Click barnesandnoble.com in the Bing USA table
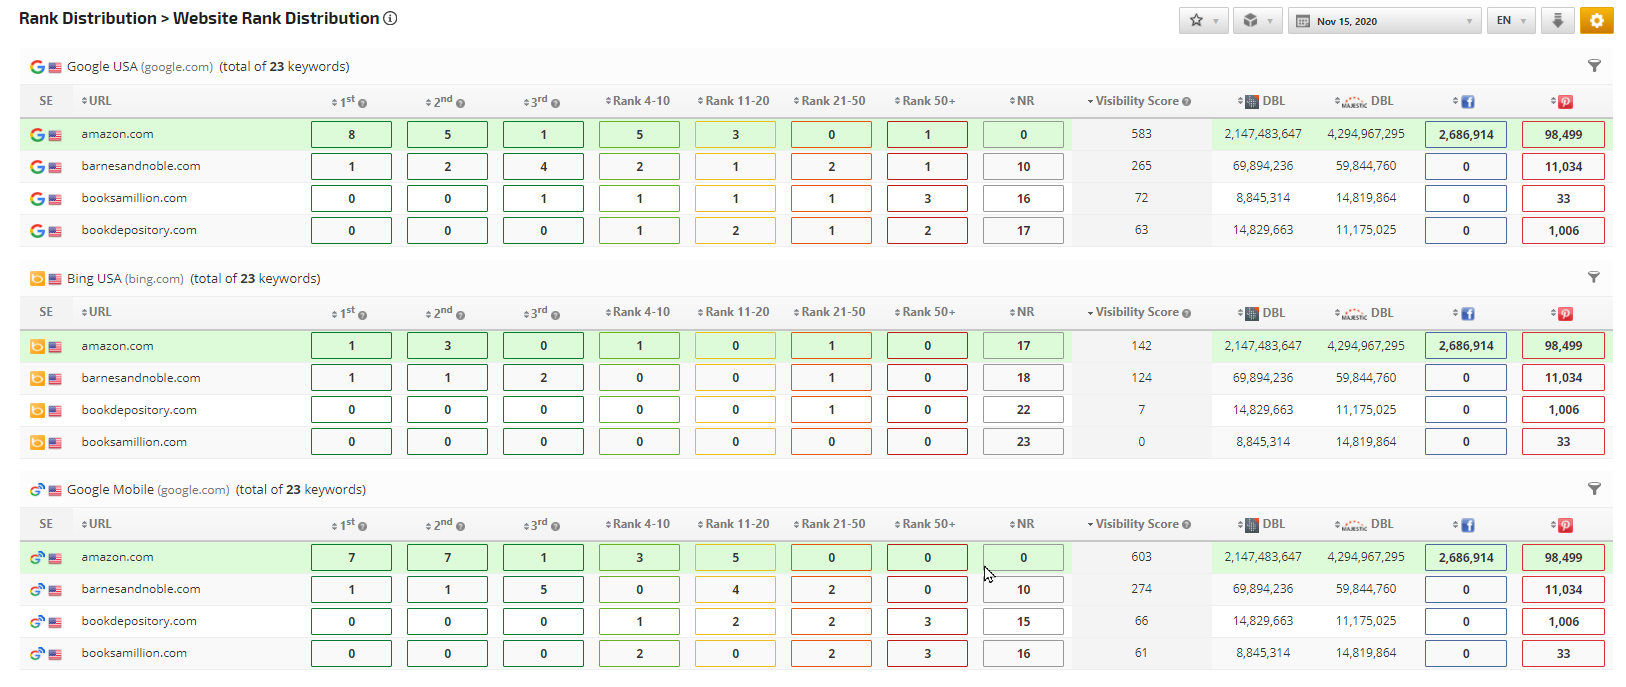1626x687 pixels. point(141,378)
